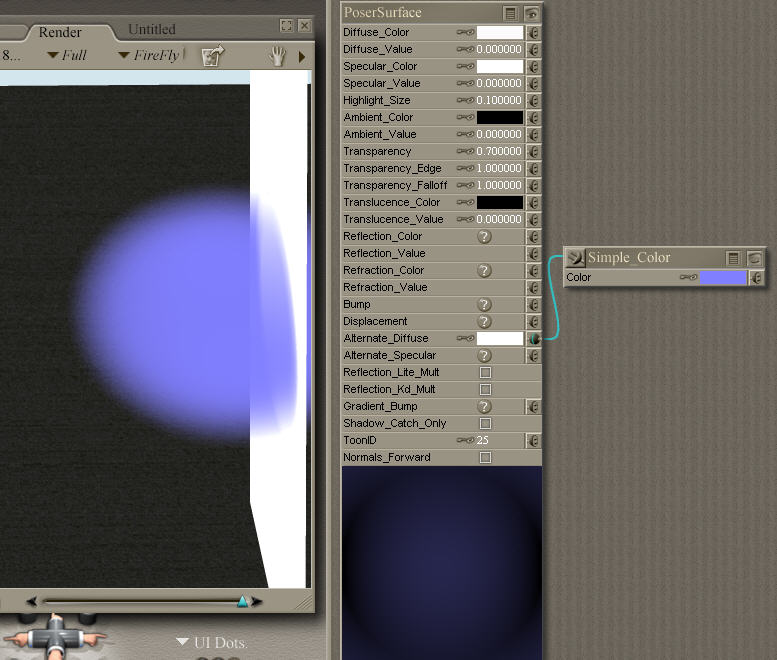Click the Highlight_Size node plug icon
The width and height of the screenshot is (777, 660).
point(533,101)
